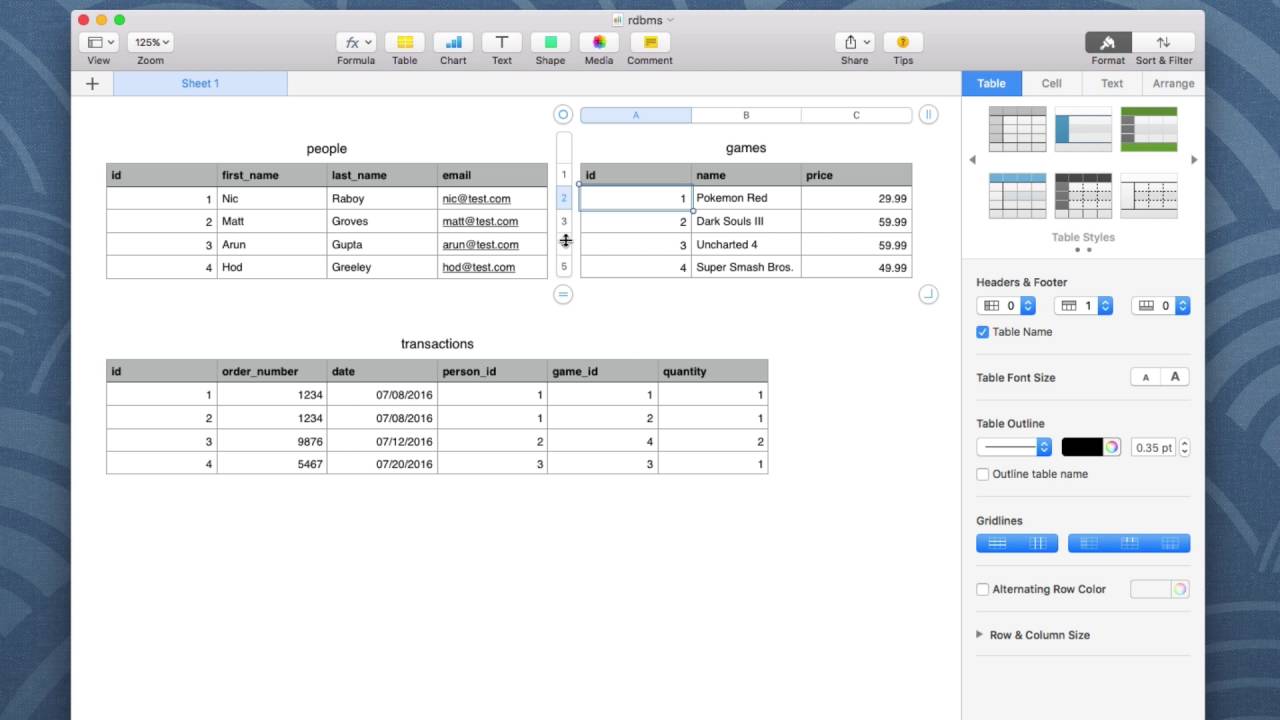Viewport: 1280px width, 720px height.
Task: Switch to the Arrange inspector tab
Action: click(1173, 84)
